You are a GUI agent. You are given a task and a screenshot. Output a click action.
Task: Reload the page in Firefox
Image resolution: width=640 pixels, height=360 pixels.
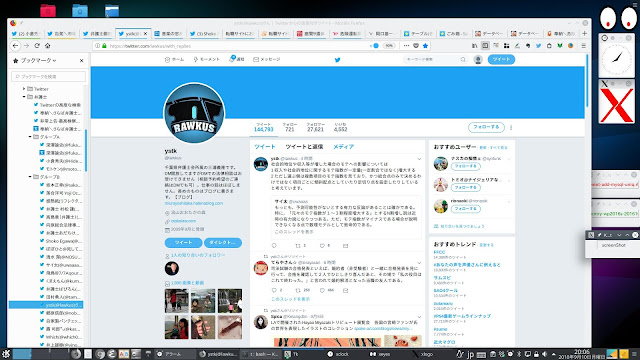pyautogui.click(x=37, y=46)
